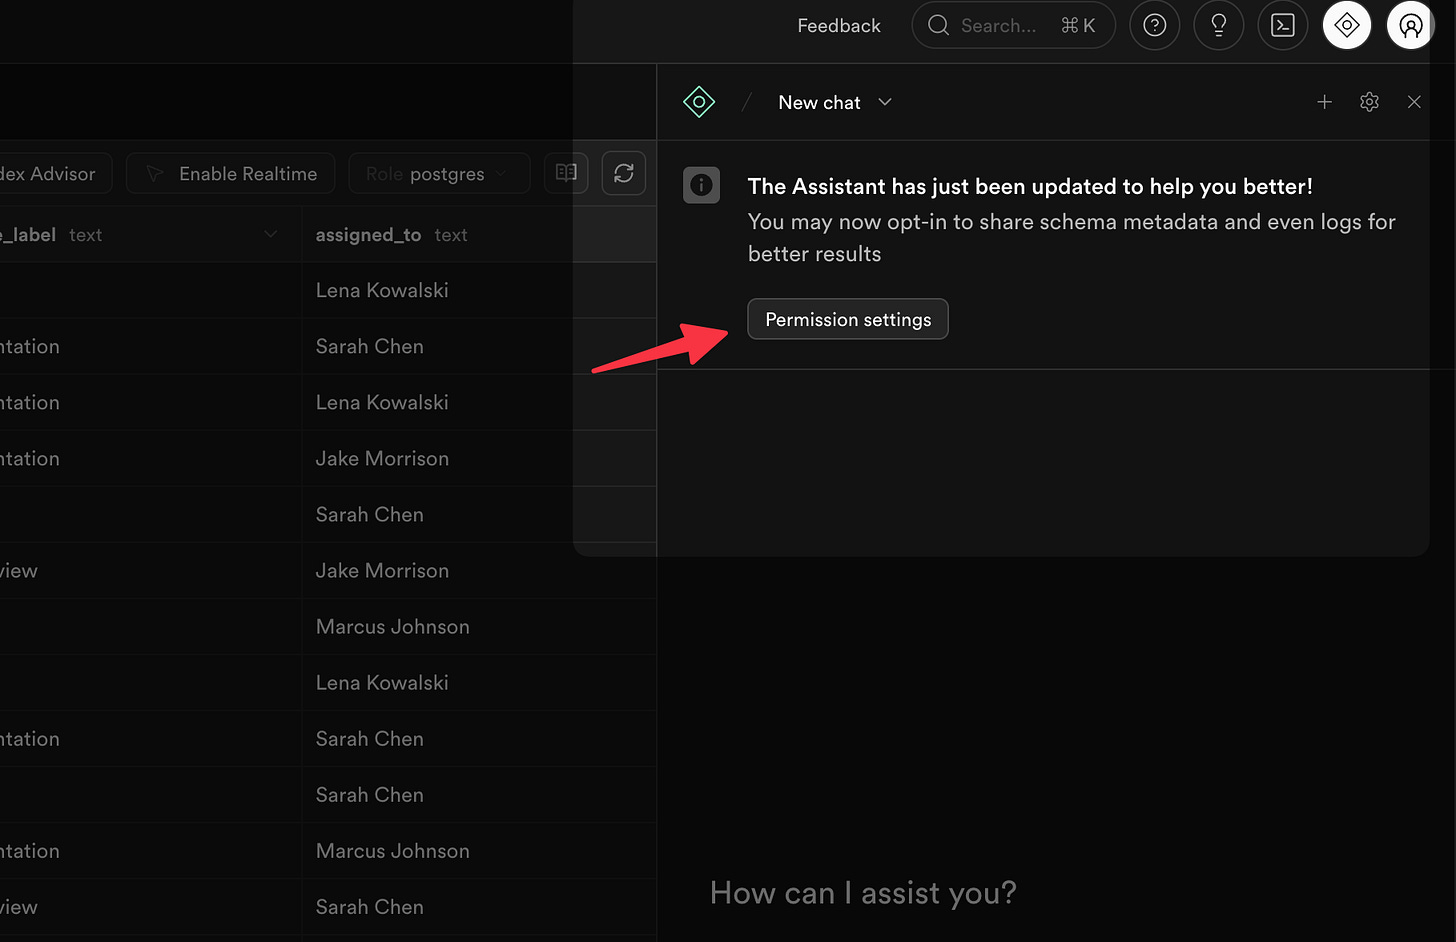Image resolution: width=1456 pixels, height=942 pixels.
Task: Click the Permission settings button
Action: coord(848,319)
